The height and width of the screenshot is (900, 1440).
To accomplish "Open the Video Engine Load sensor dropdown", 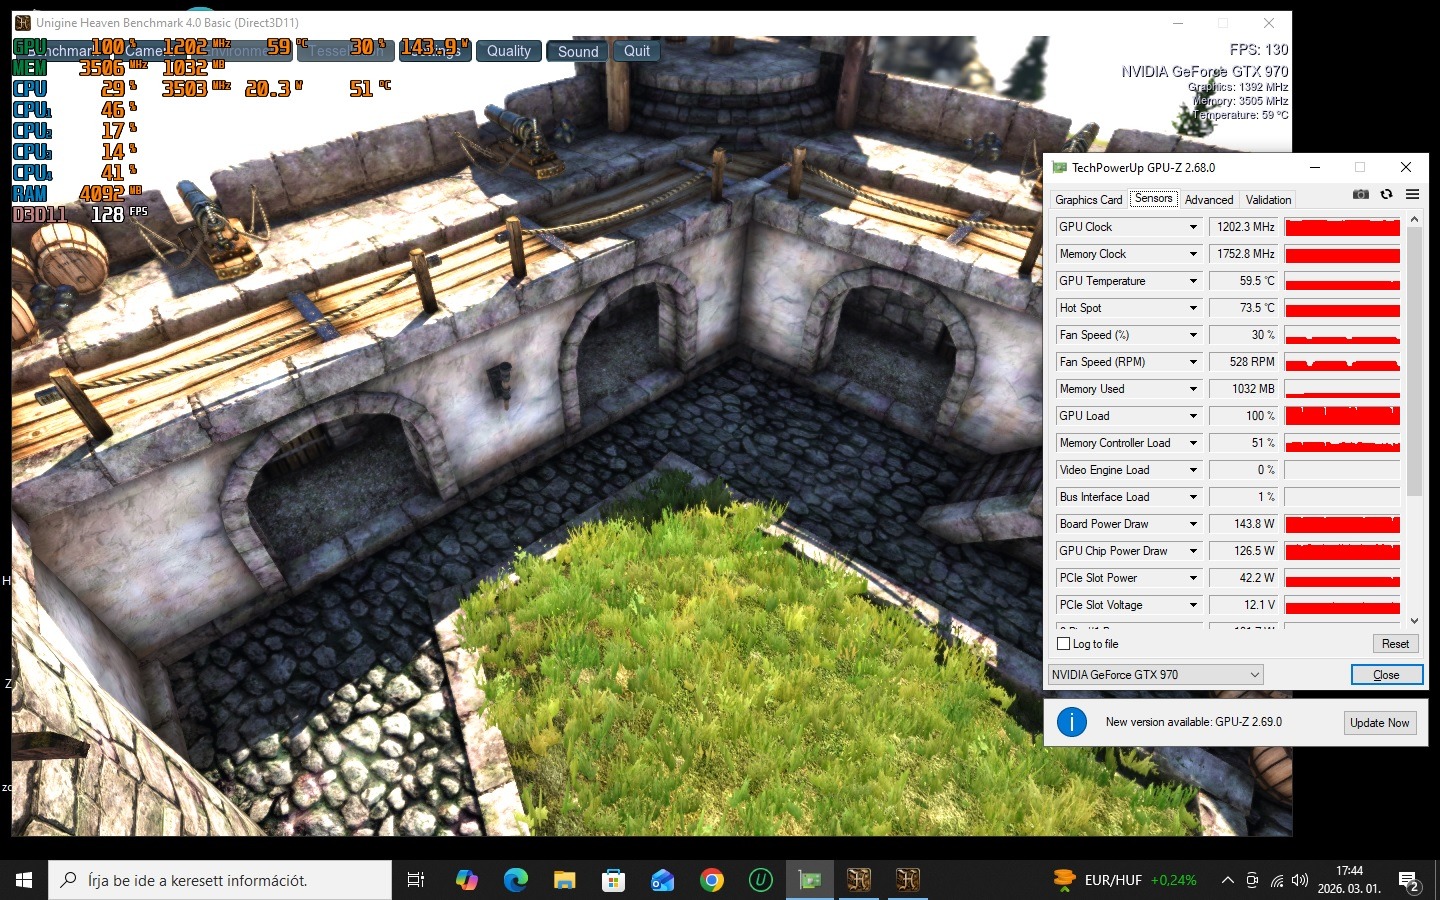I will pos(1193,470).
